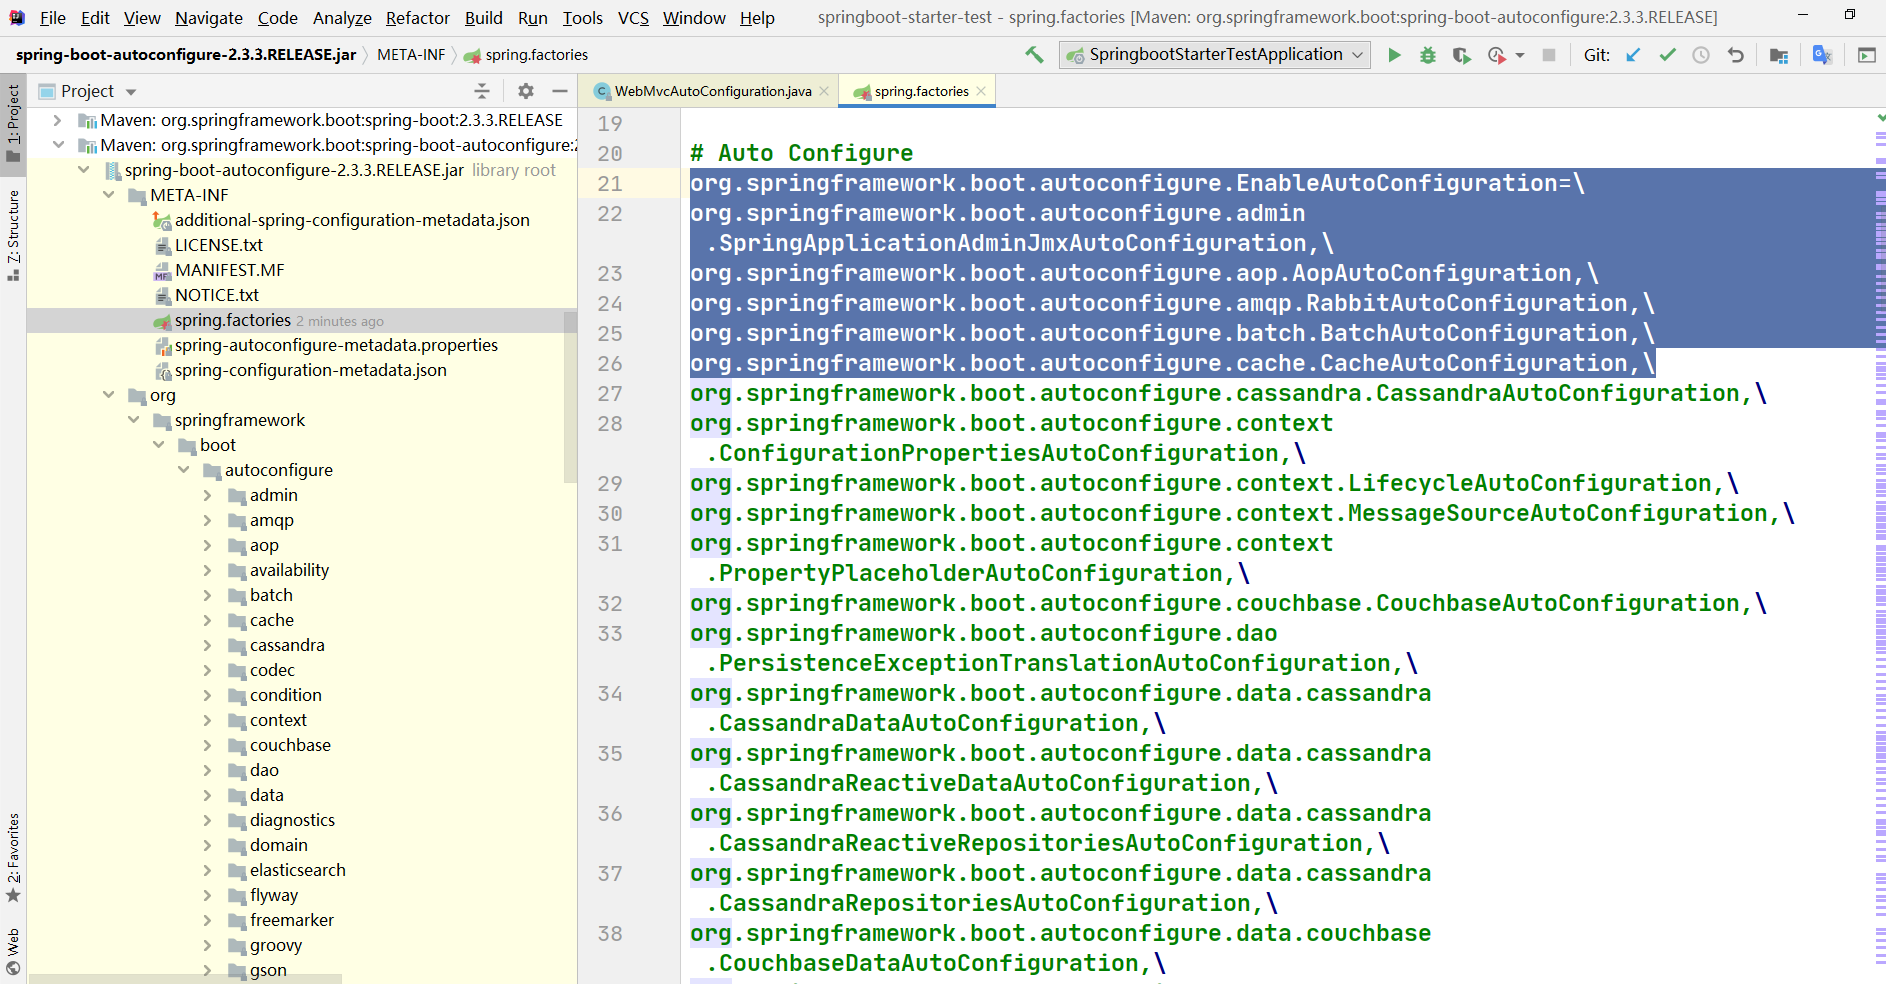Open the Navigate menu
This screenshot has width=1886, height=984.
[x=208, y=18]
